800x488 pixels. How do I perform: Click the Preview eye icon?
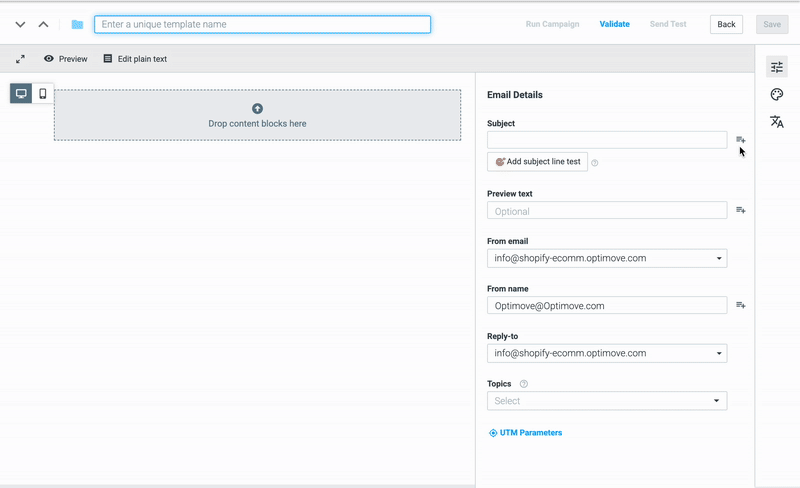tap(48, 59)
